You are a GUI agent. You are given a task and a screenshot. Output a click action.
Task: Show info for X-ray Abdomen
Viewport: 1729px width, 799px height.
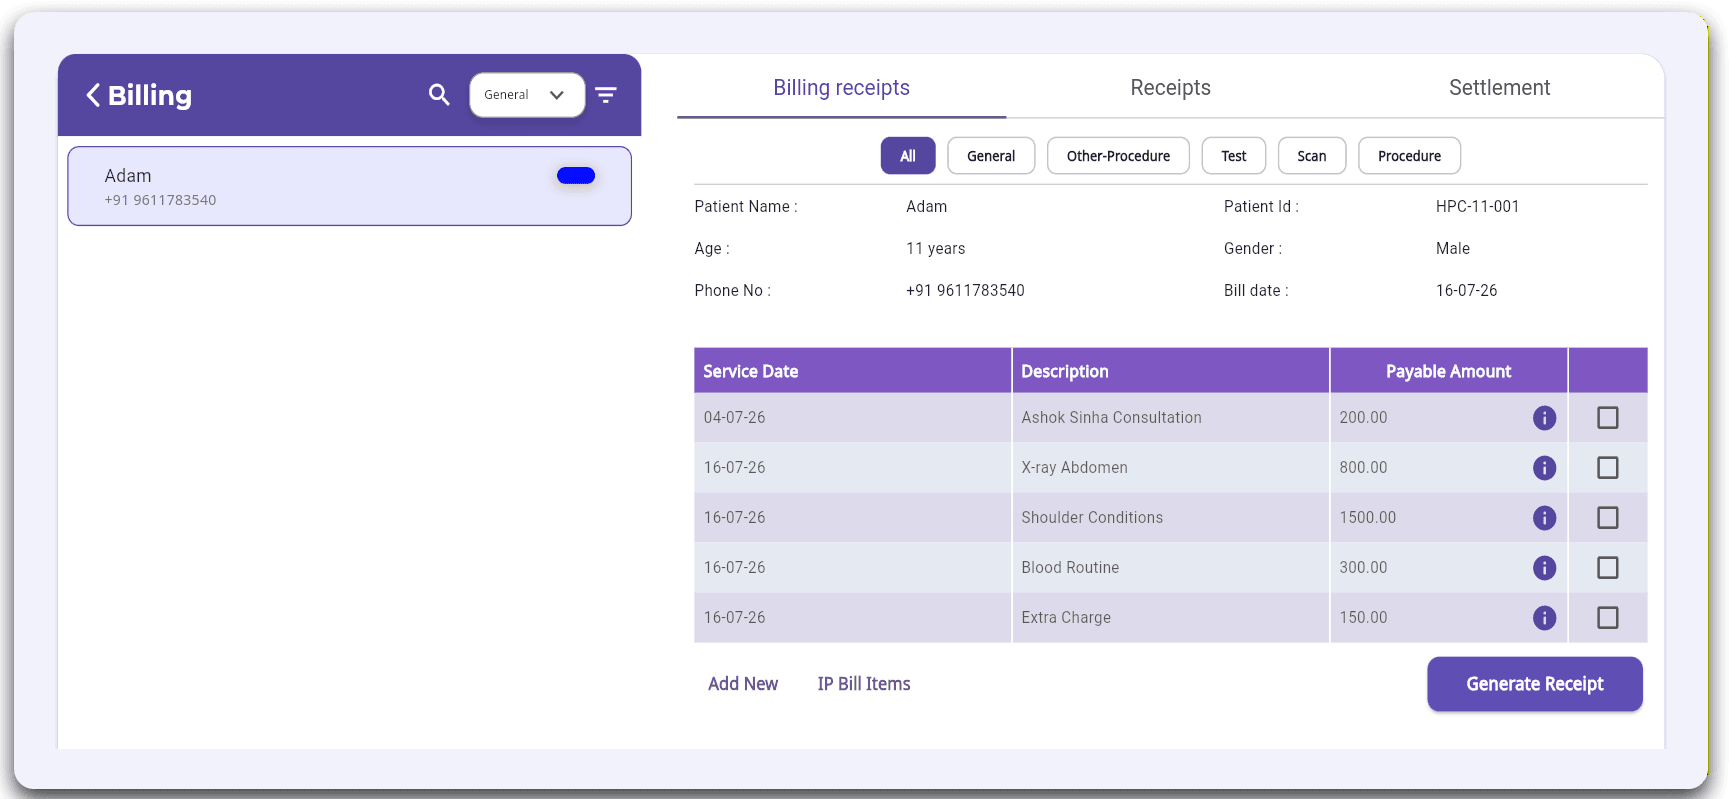click(1544, 468)
